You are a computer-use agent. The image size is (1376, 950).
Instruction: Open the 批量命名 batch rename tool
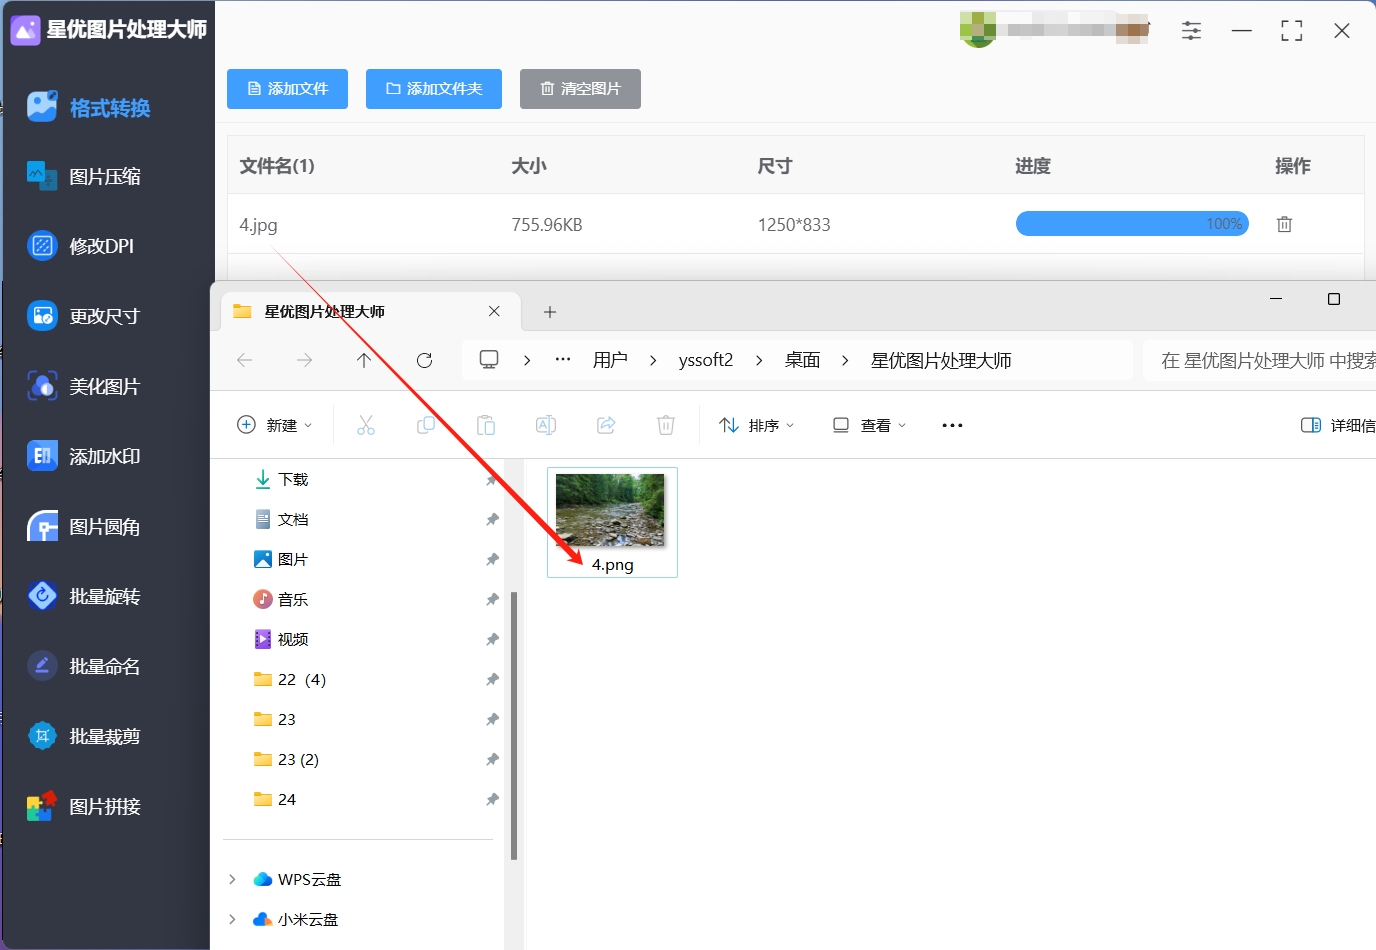tap(85, 667)
